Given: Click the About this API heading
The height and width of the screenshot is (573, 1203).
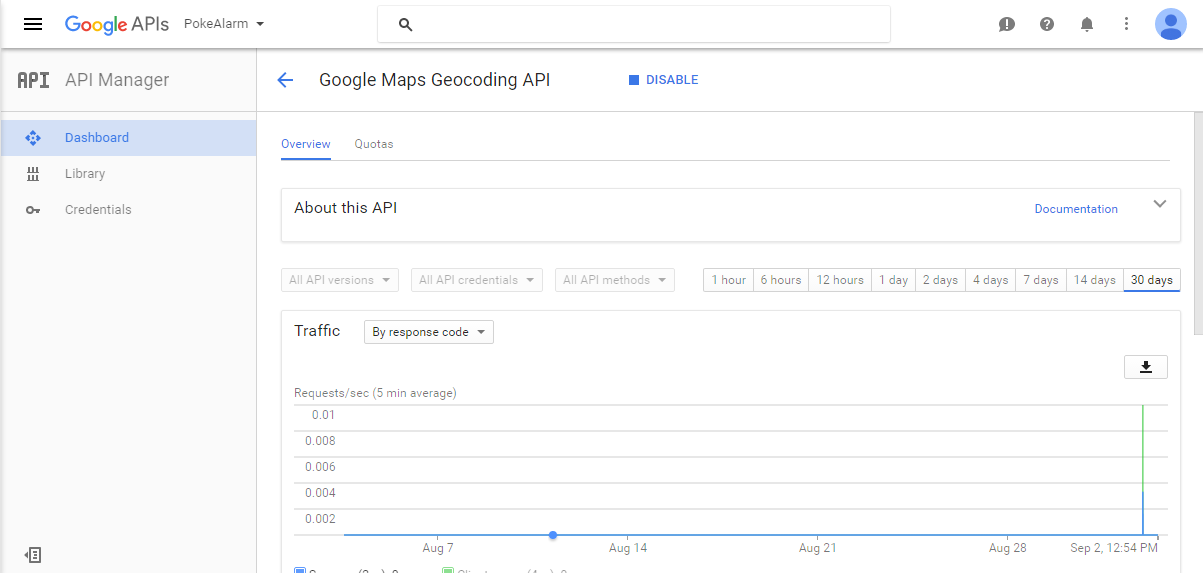Looking at the screenshot, I should (x=346, y=208).
